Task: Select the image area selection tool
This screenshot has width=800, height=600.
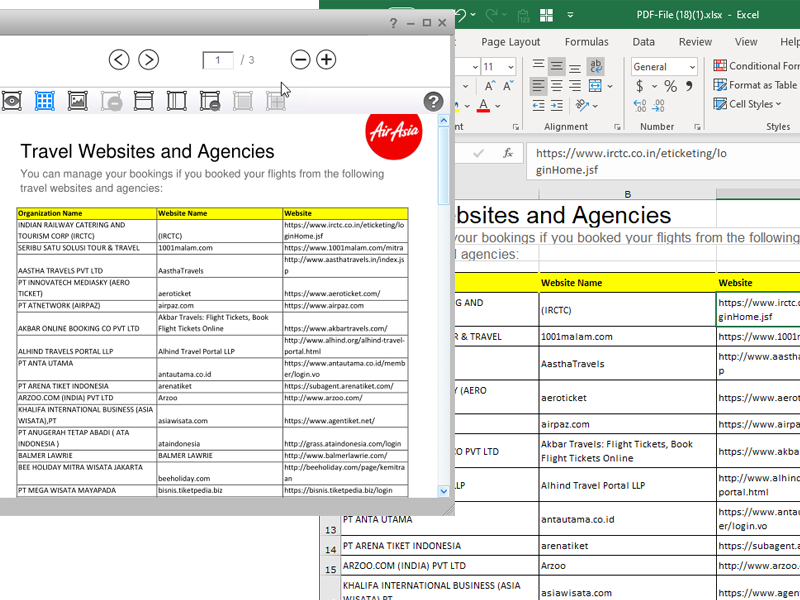Action: [x=78, y=101]
